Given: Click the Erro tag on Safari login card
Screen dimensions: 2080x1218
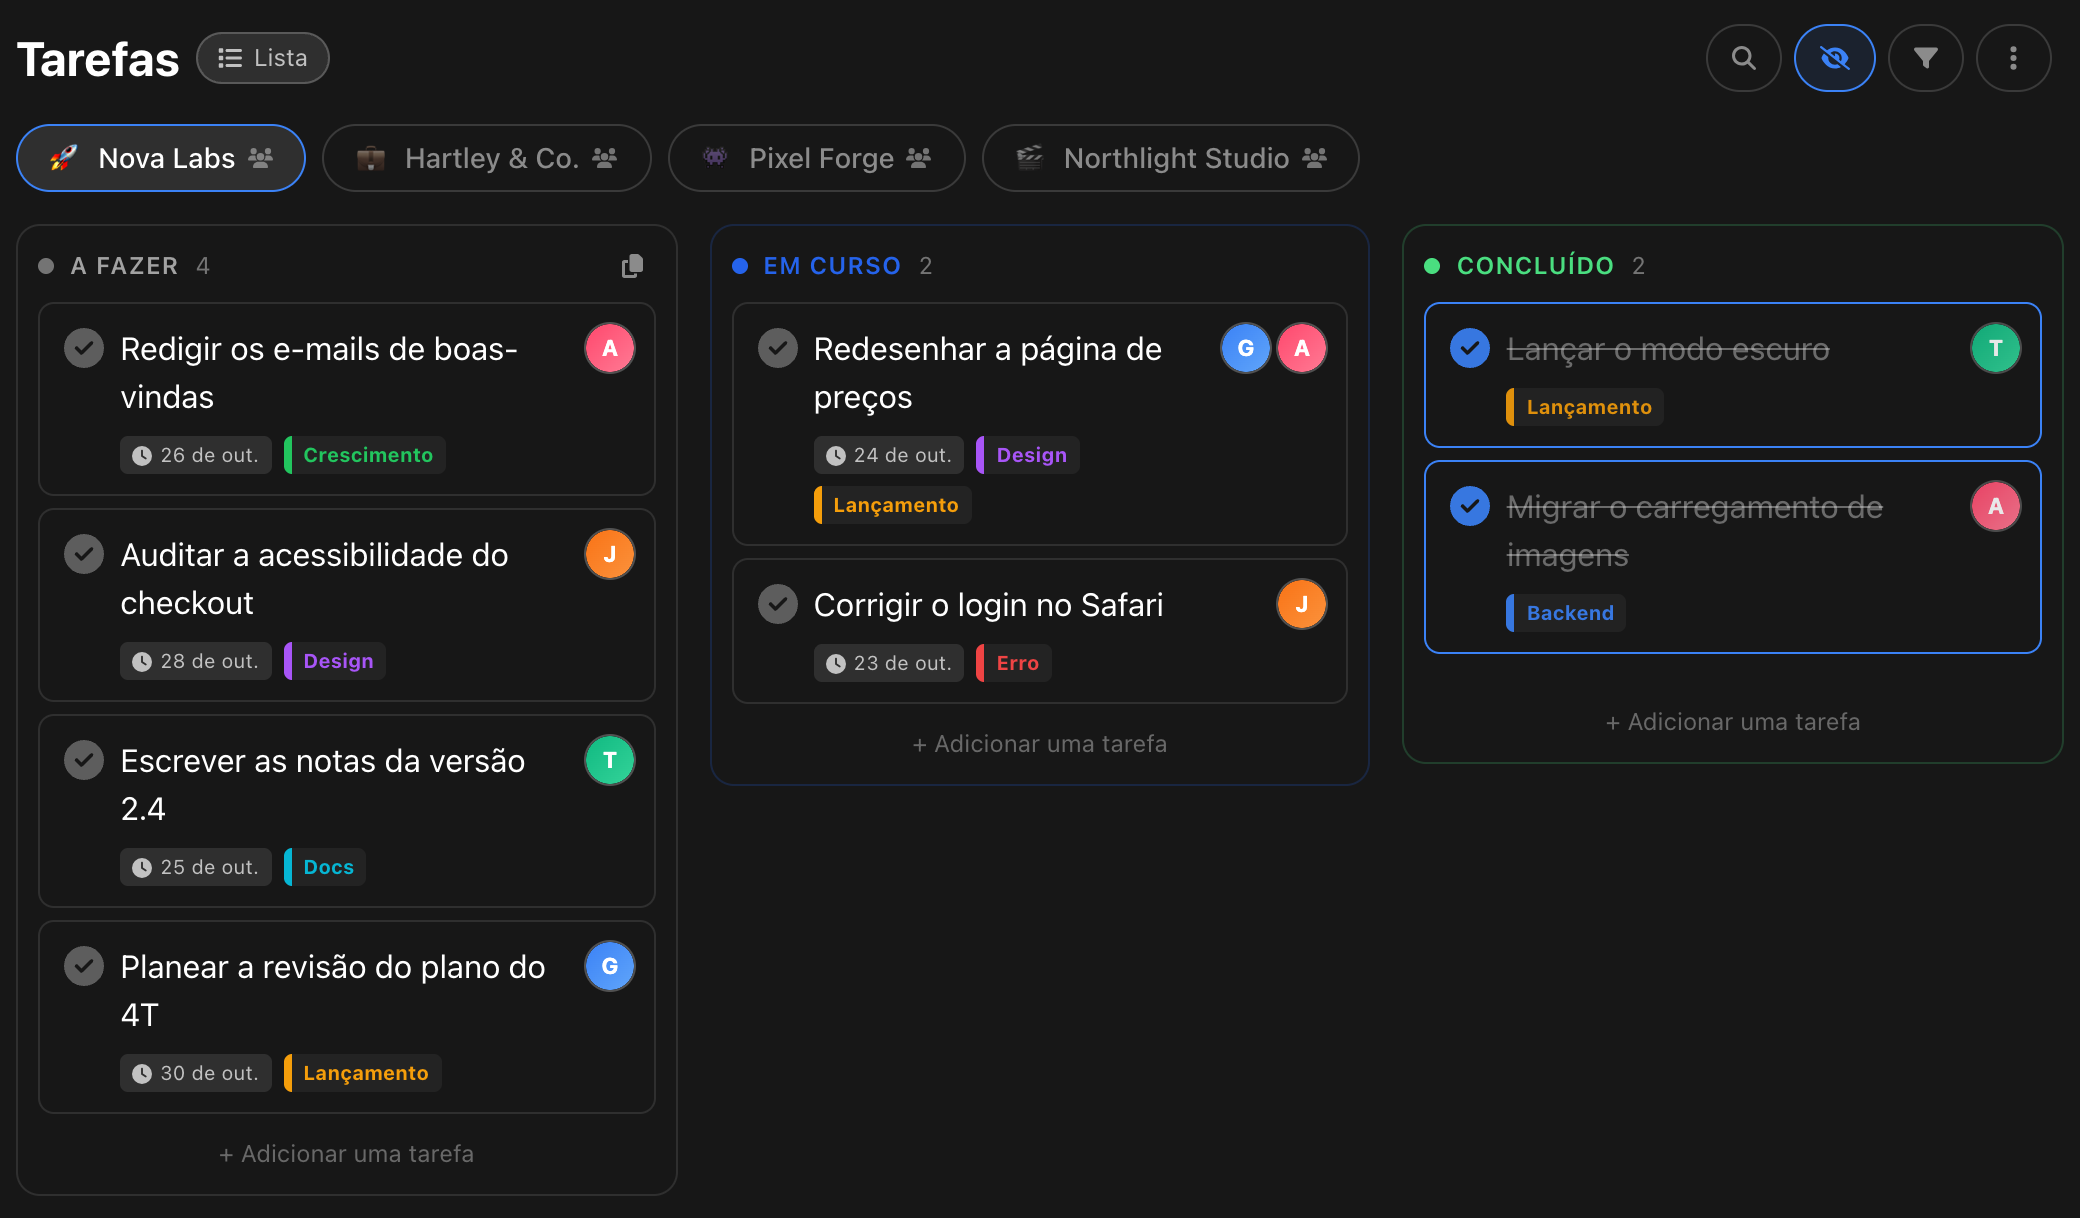Looking at the screenshot, I should tap(1014, 663).
